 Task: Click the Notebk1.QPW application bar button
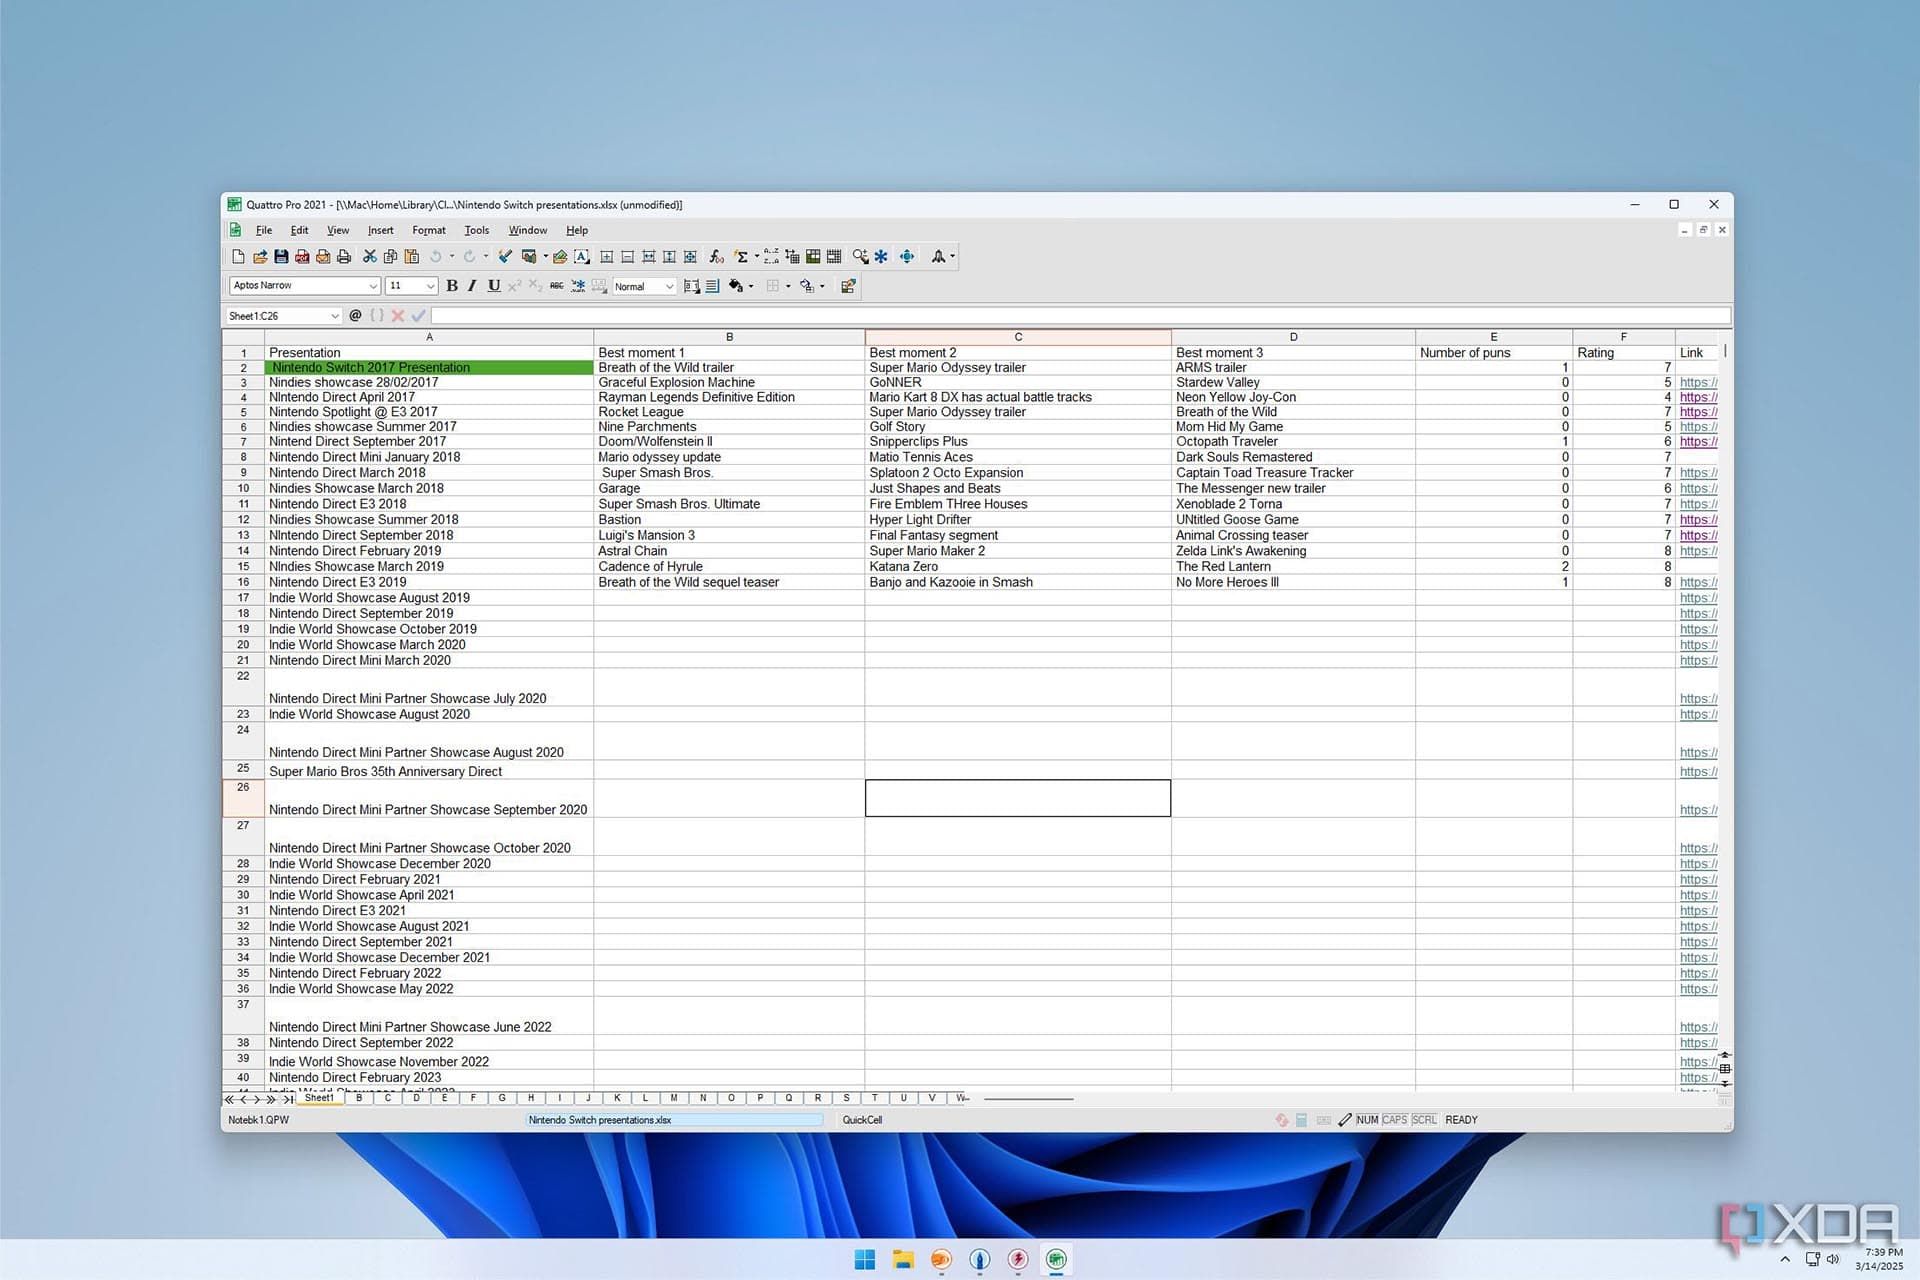(x=259, y=1120)
